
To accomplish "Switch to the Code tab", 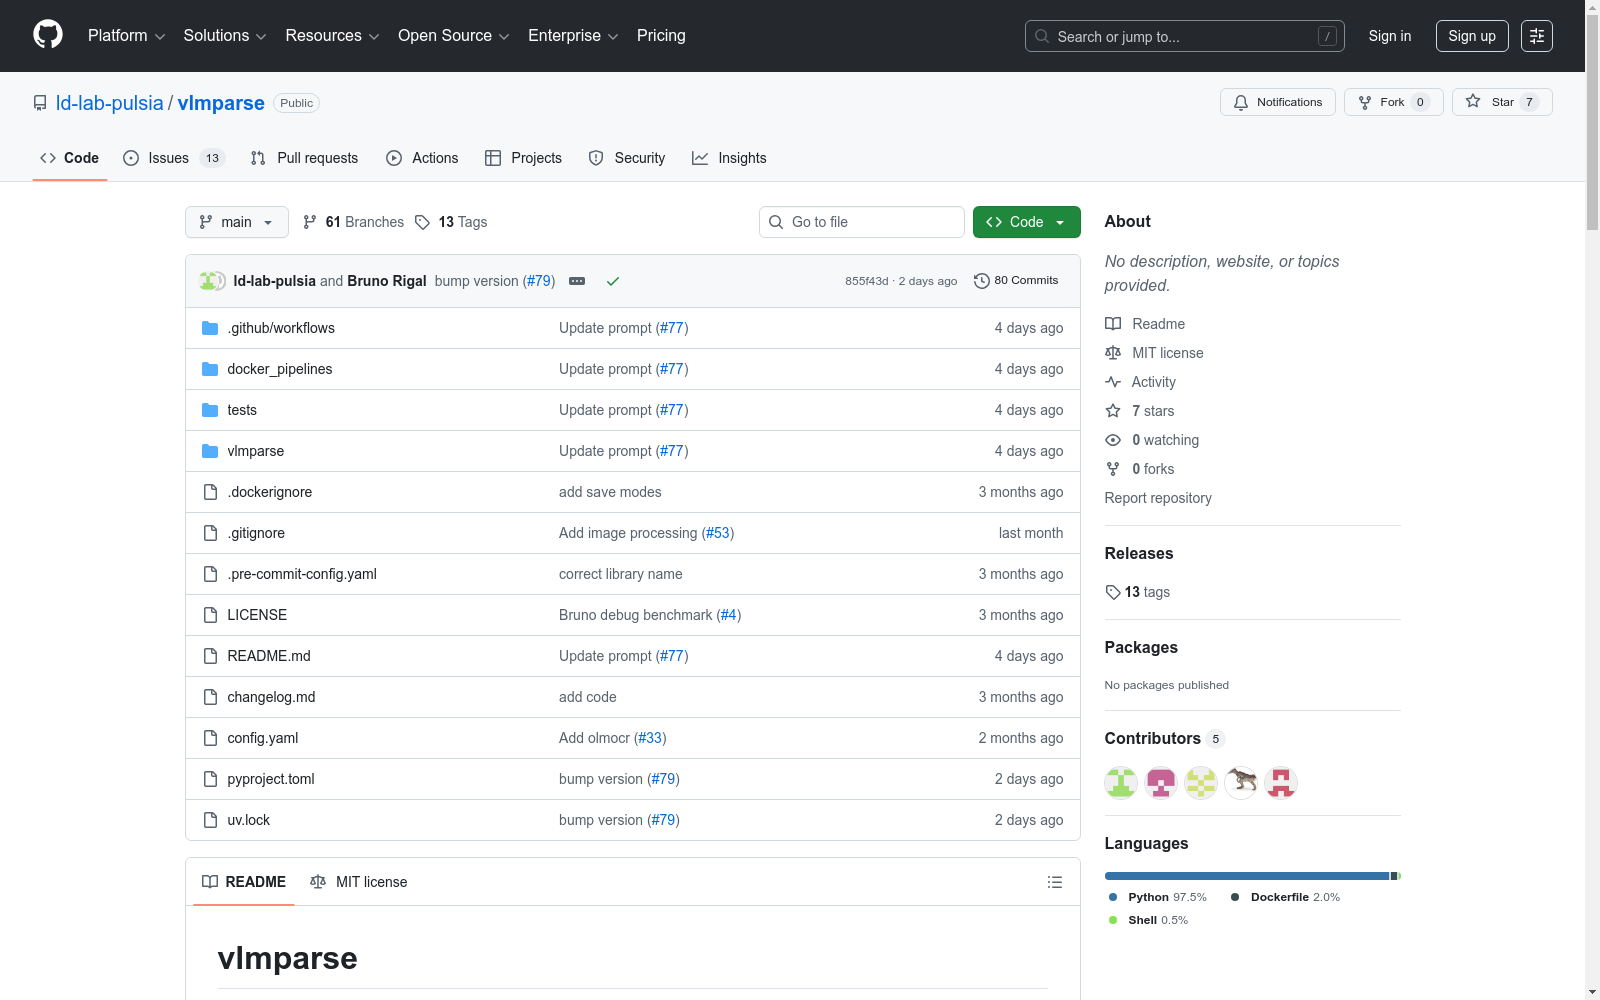I will pyautogui.click(x=69, y=158).
